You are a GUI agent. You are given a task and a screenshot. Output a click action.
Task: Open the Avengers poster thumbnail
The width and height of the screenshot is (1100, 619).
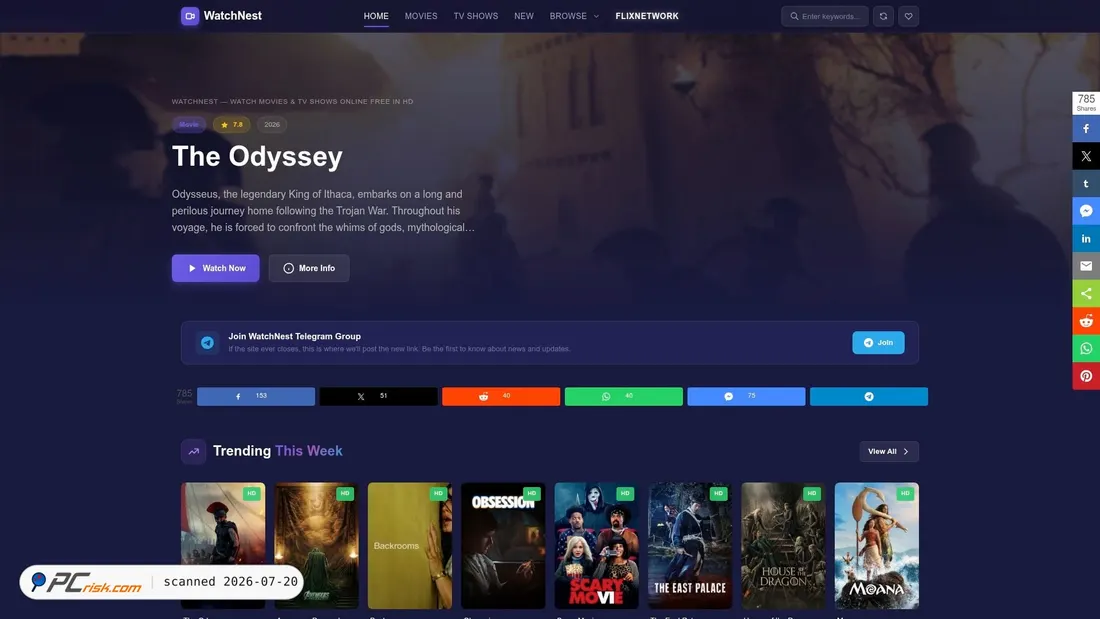316,545
